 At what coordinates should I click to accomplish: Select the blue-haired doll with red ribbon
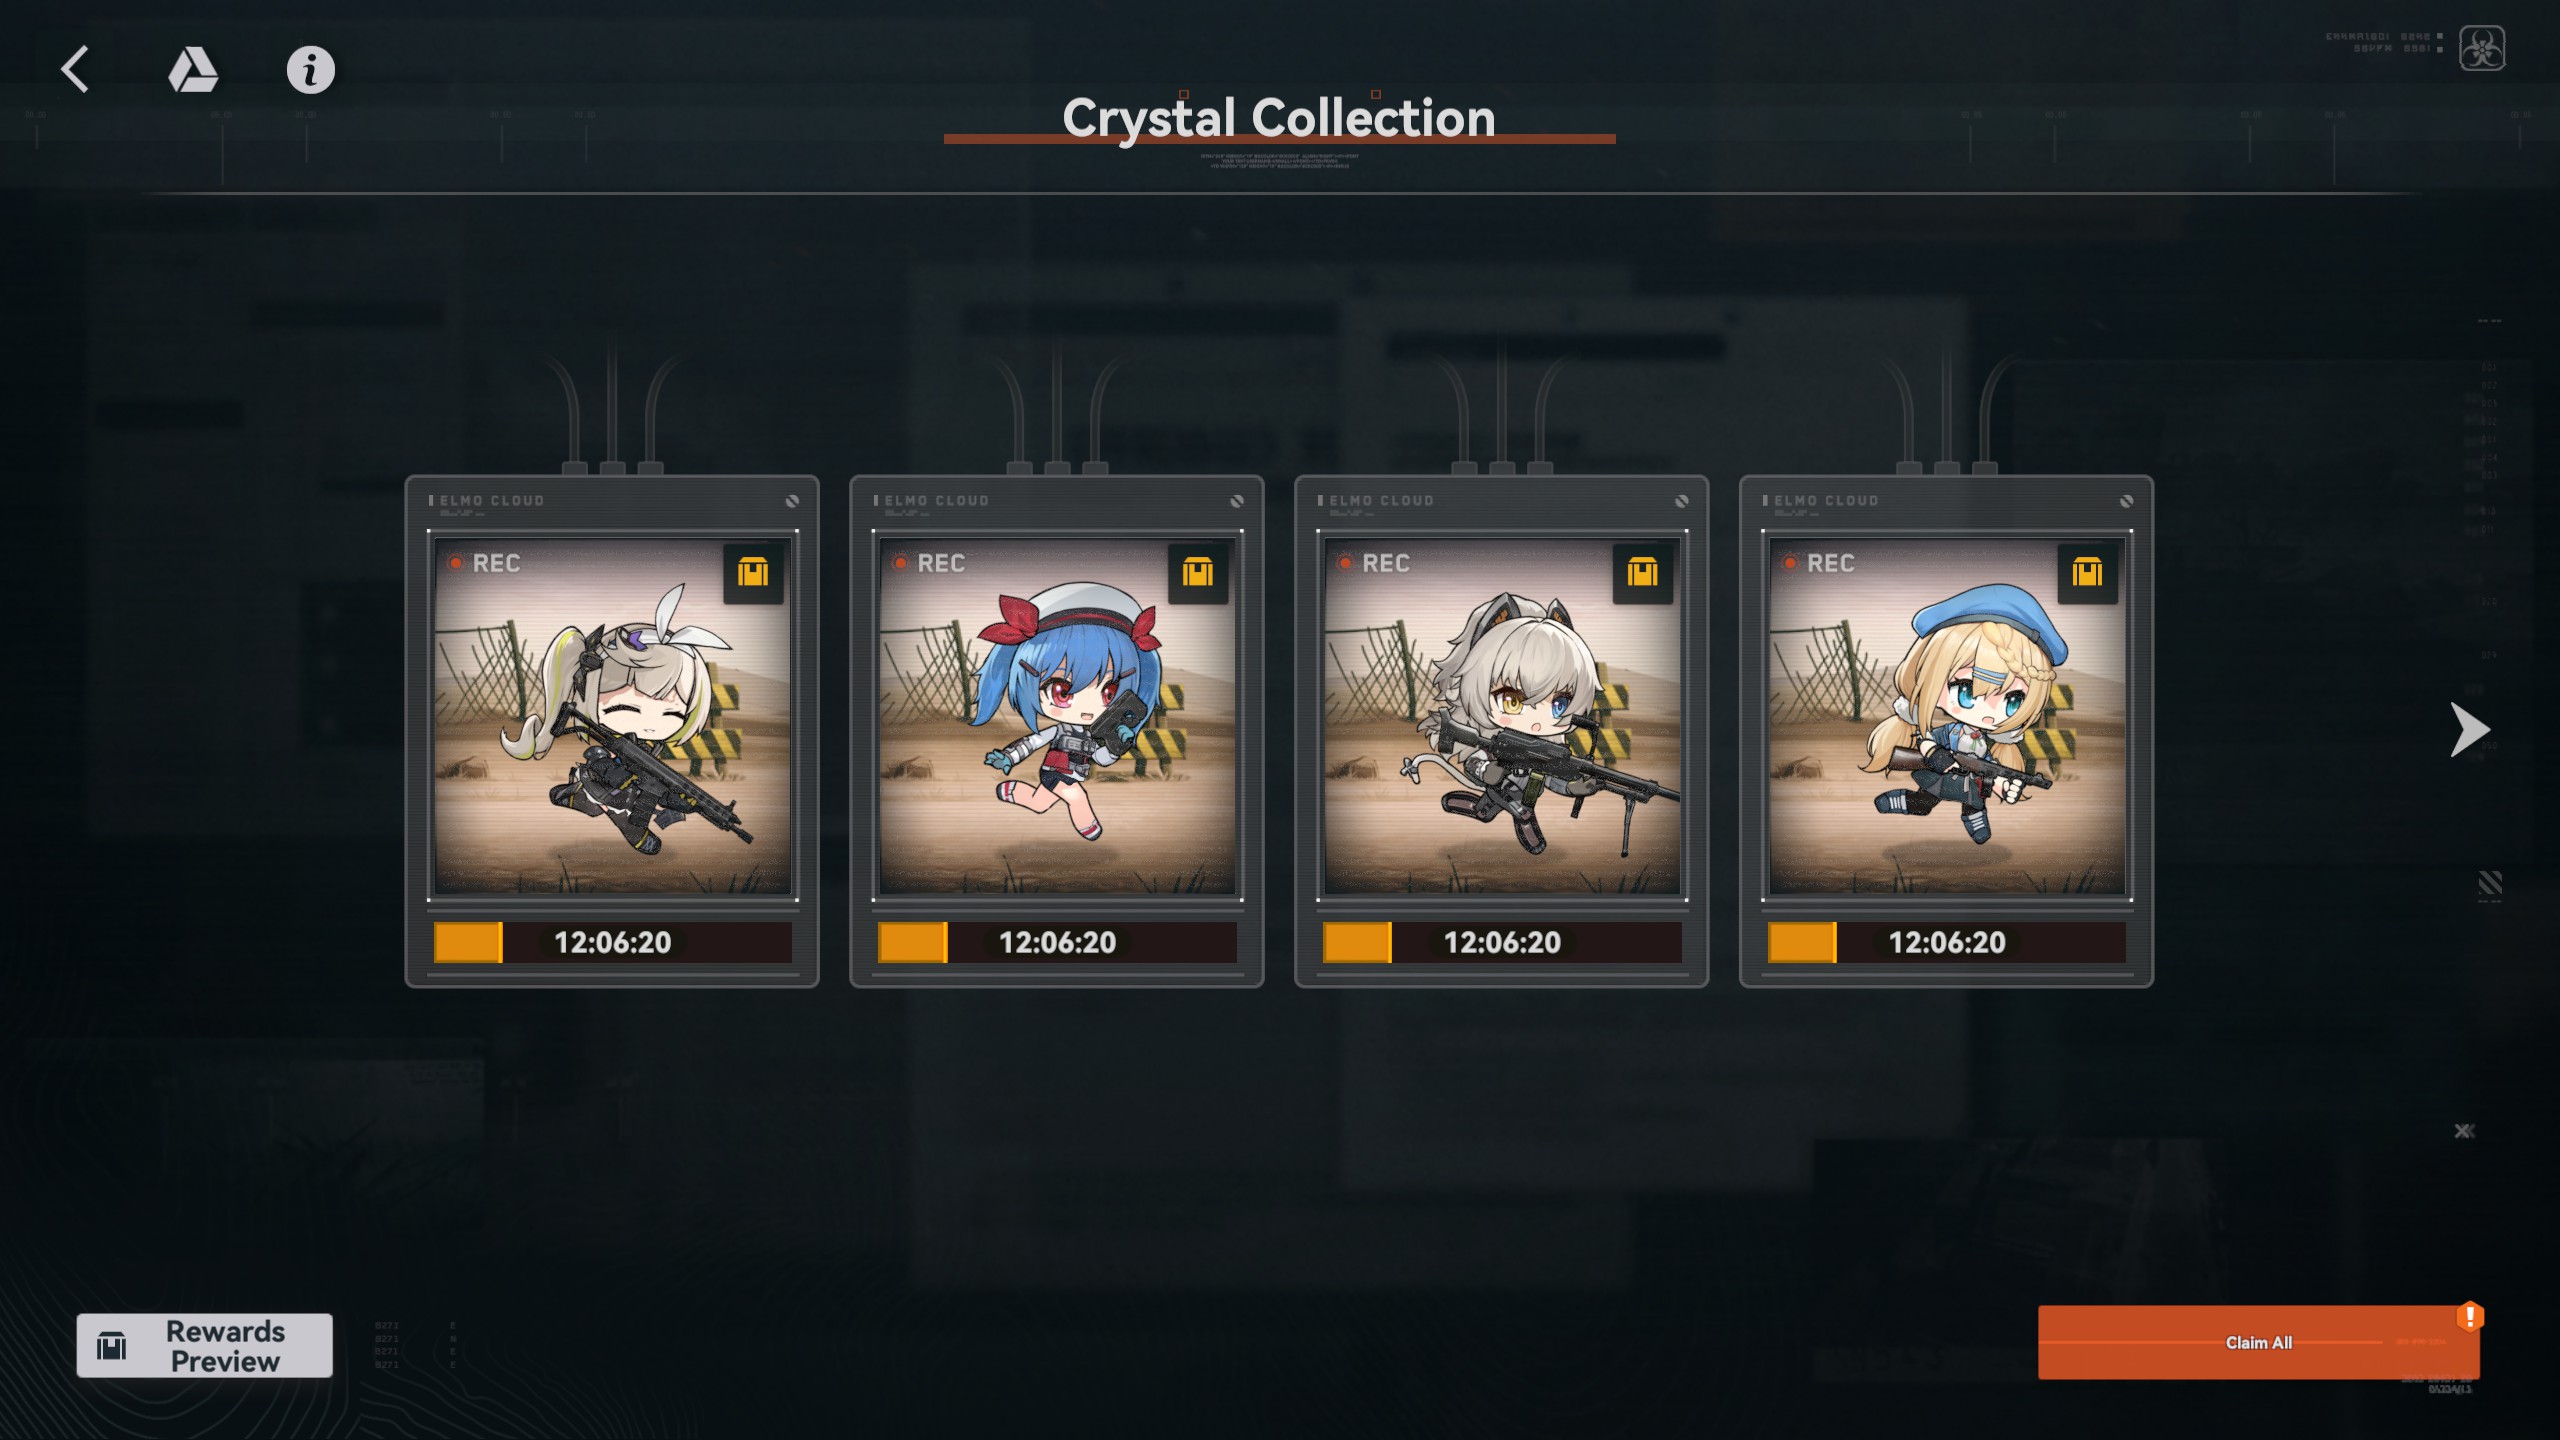pyautogui.click(x=1057, y=716)
